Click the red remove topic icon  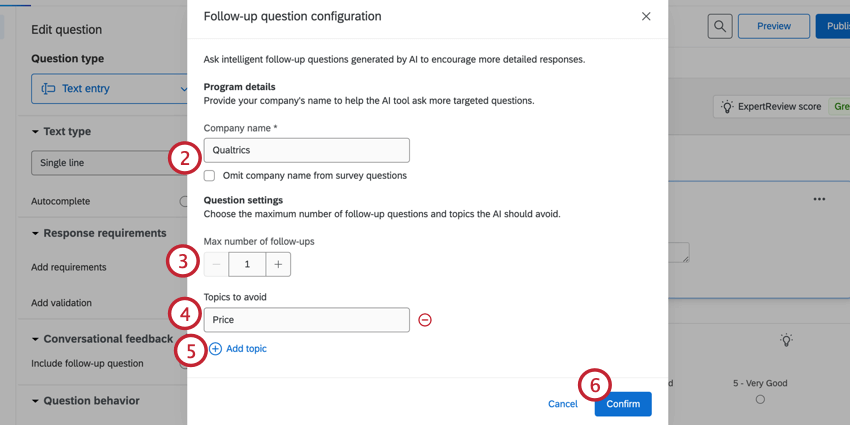coord(425,320)
